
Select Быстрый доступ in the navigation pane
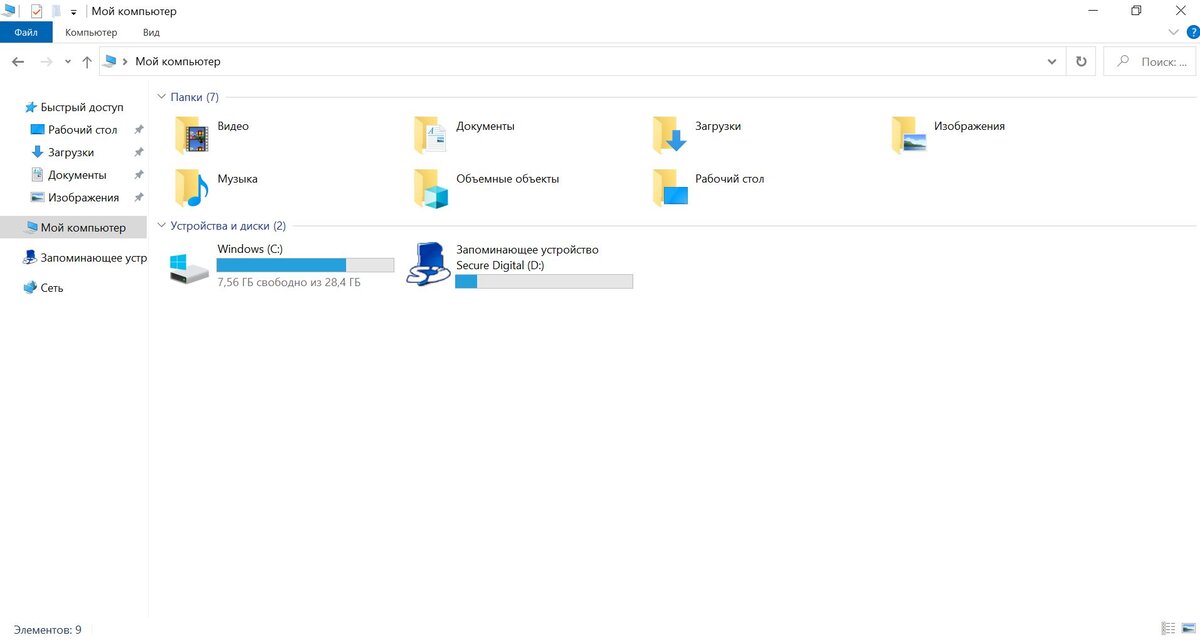coord(82,107)
